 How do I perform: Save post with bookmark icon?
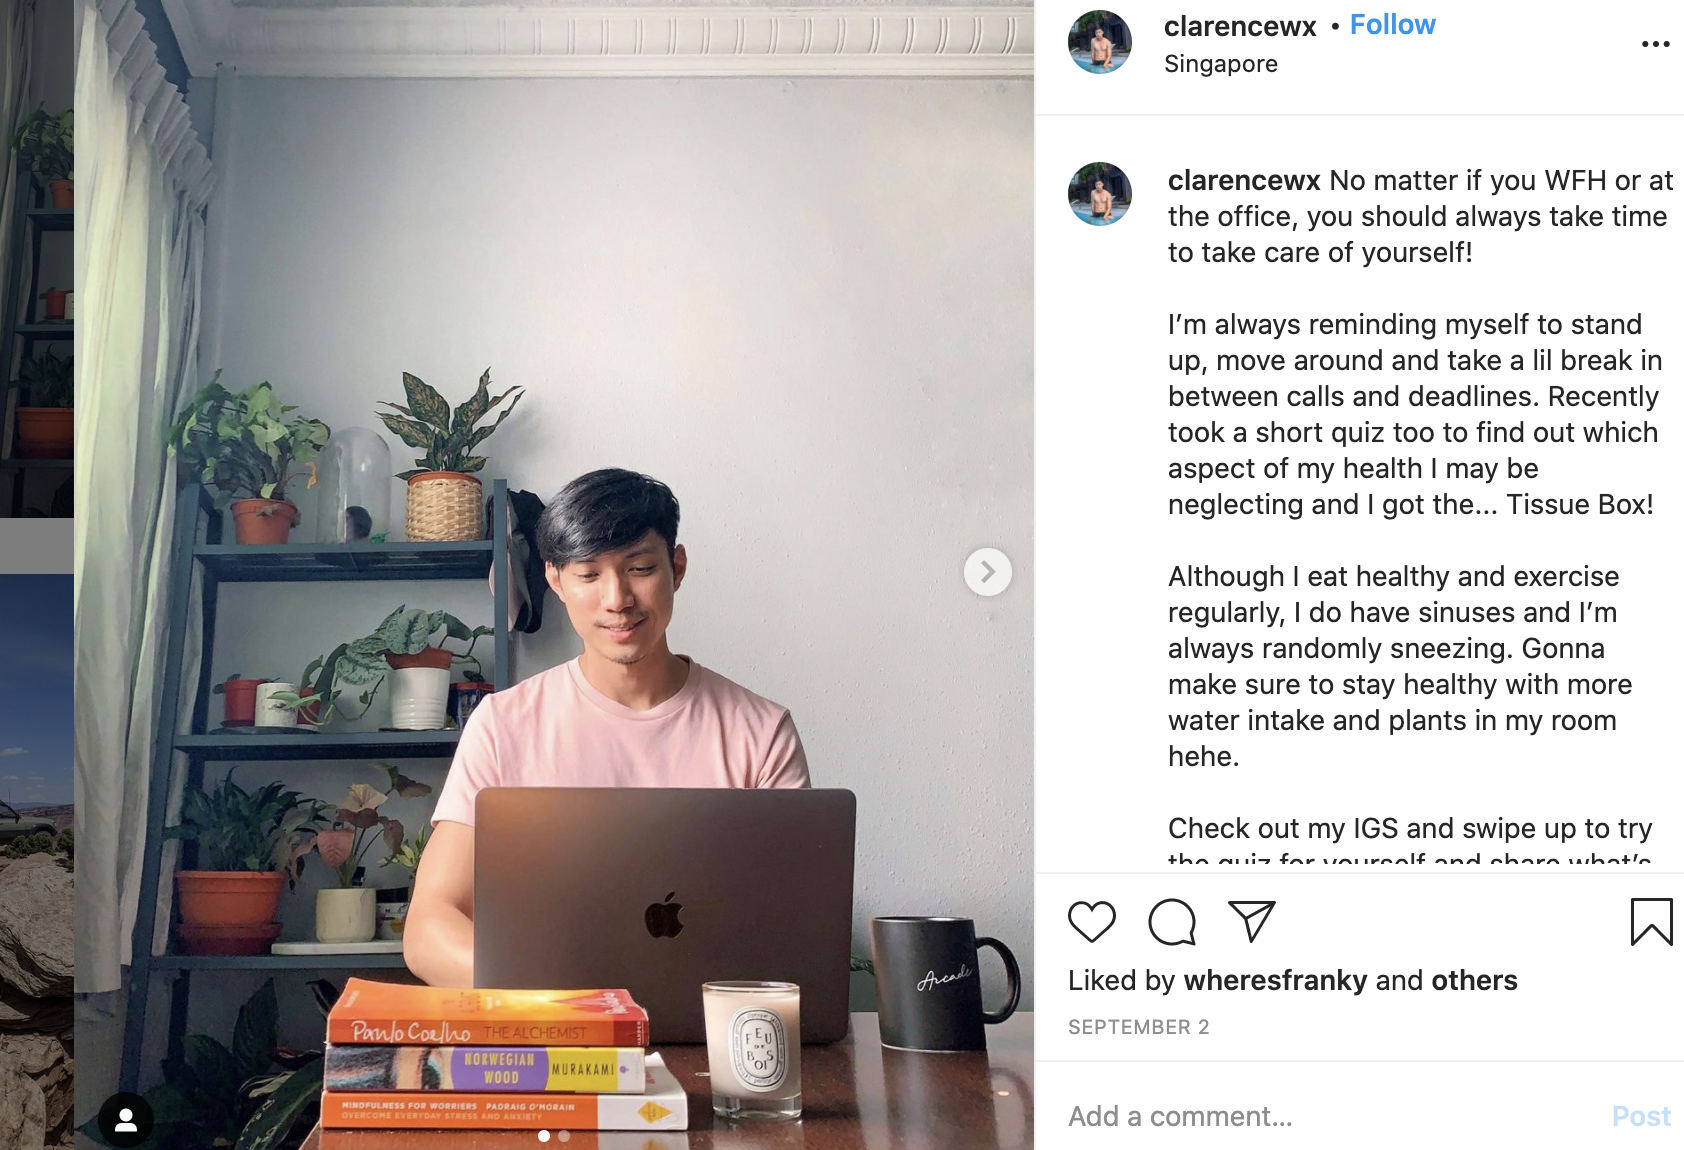tap(1651, 921)
